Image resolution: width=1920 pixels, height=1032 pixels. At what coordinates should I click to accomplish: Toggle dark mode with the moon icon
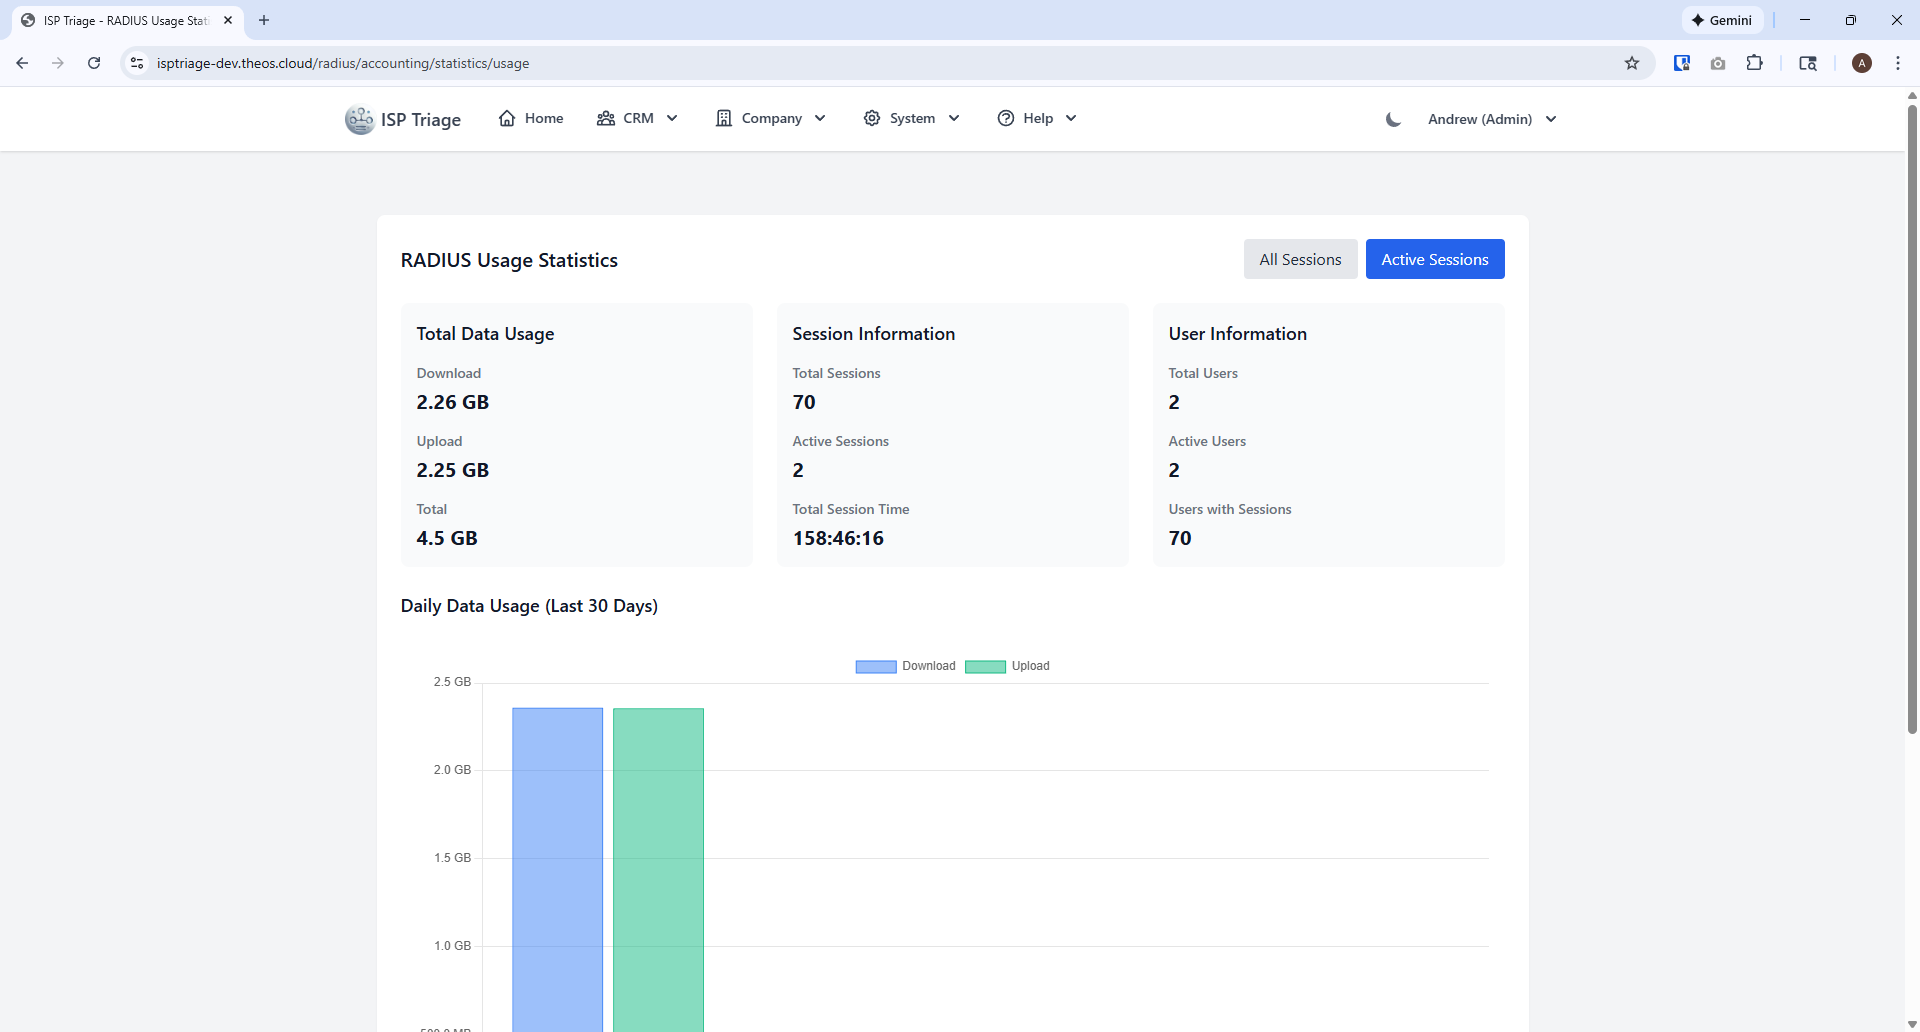(x=1393, y=119)
